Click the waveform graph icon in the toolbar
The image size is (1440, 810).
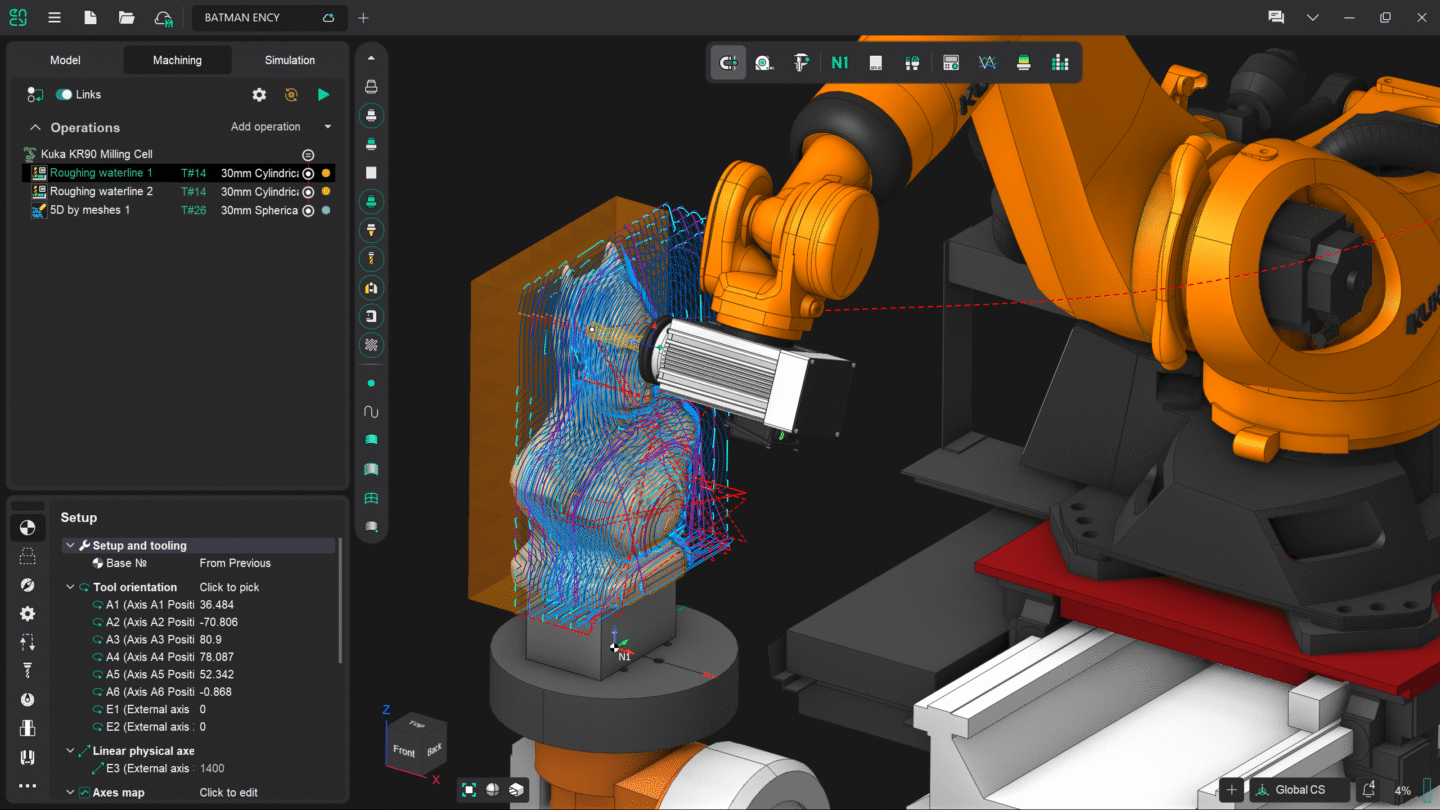point(987,62)
